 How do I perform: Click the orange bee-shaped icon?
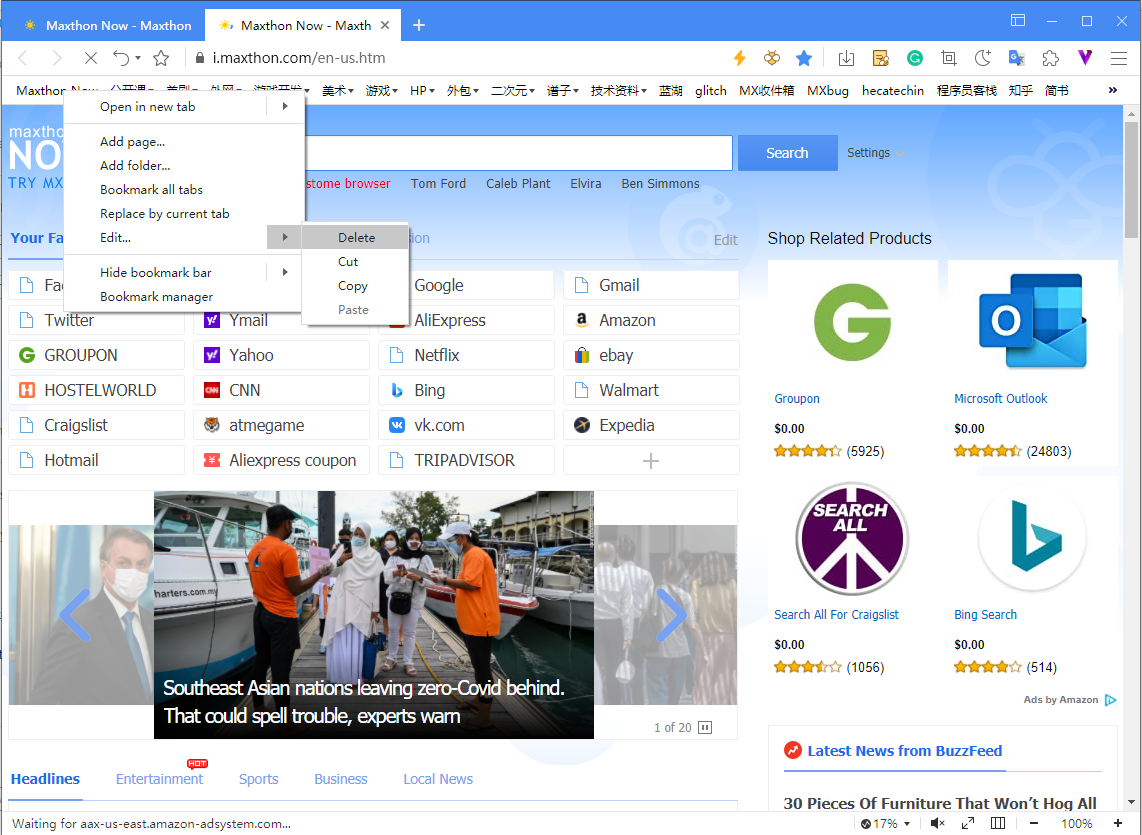pos(771,58)
